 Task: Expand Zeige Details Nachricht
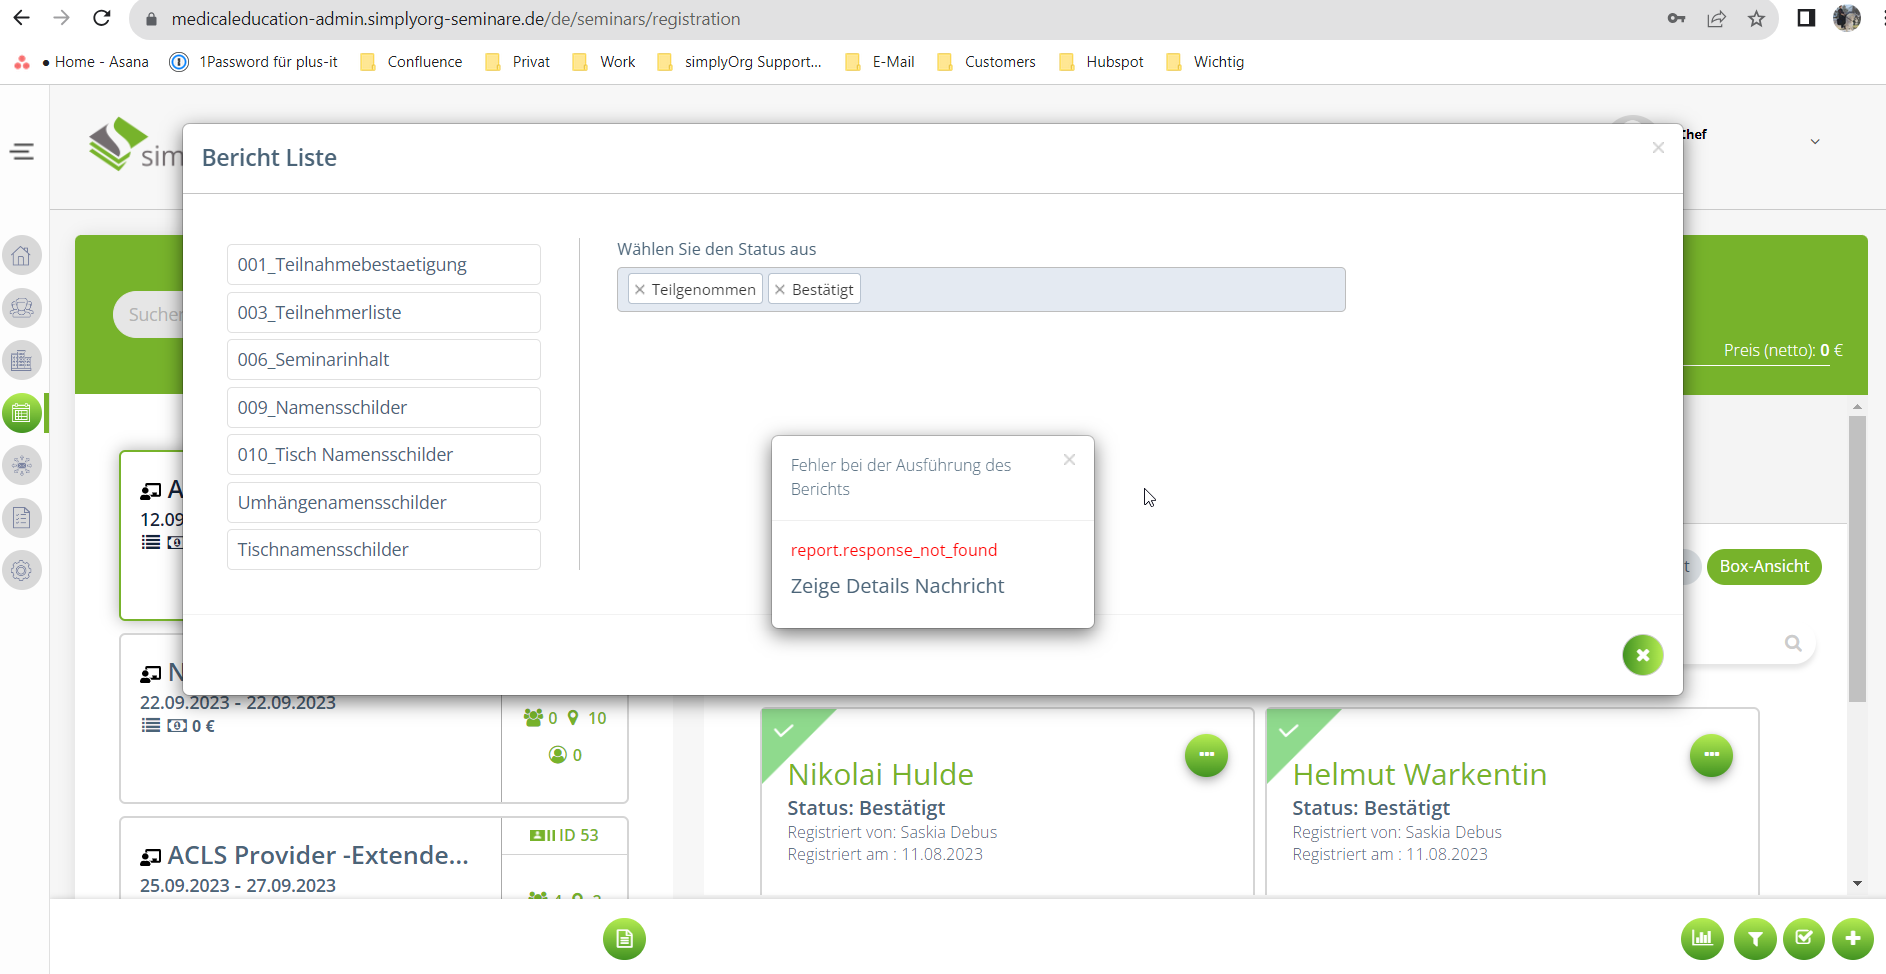(x=897, y=586)
